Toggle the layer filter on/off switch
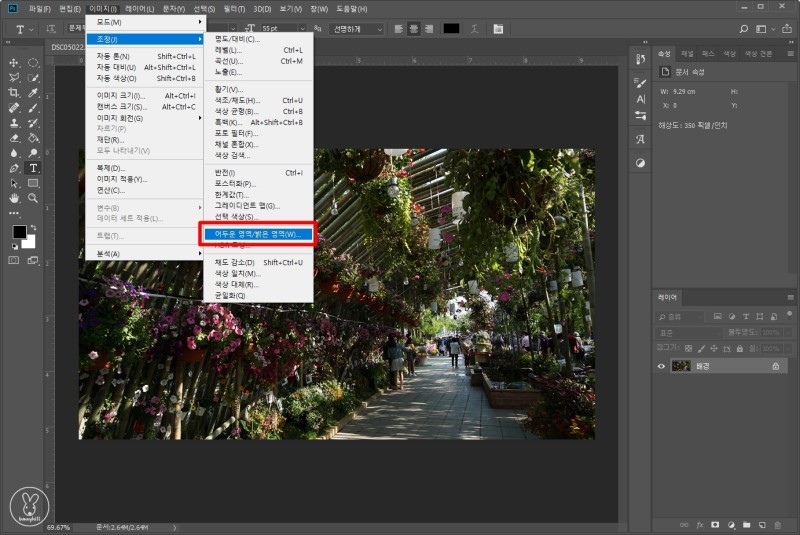The width and height of the screenshot is (800, 535). (787, 315)
